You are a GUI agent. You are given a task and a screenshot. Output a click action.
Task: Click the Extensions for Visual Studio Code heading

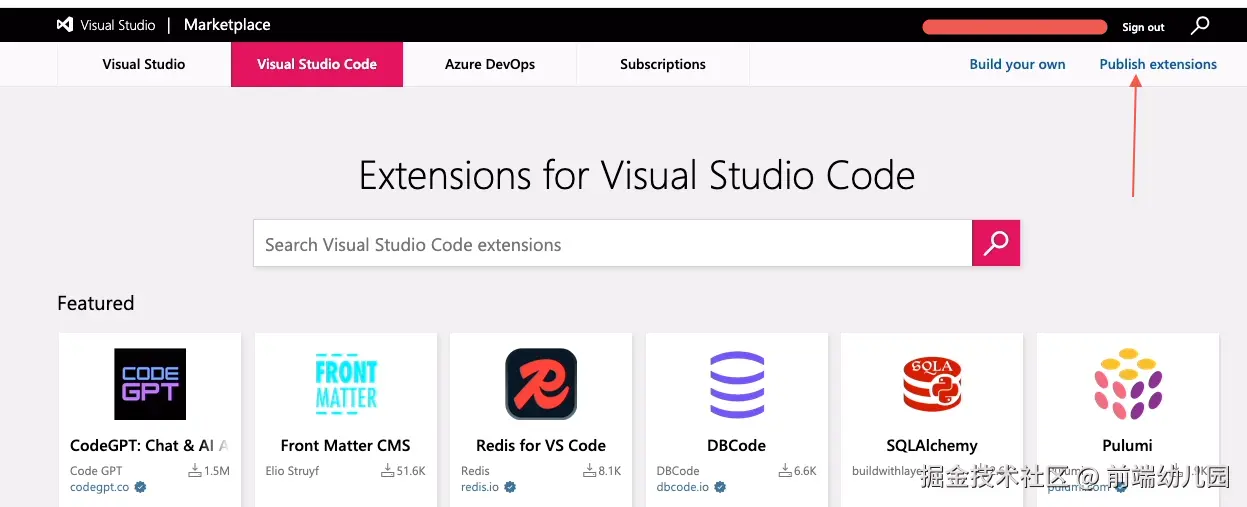click(637, 176)
